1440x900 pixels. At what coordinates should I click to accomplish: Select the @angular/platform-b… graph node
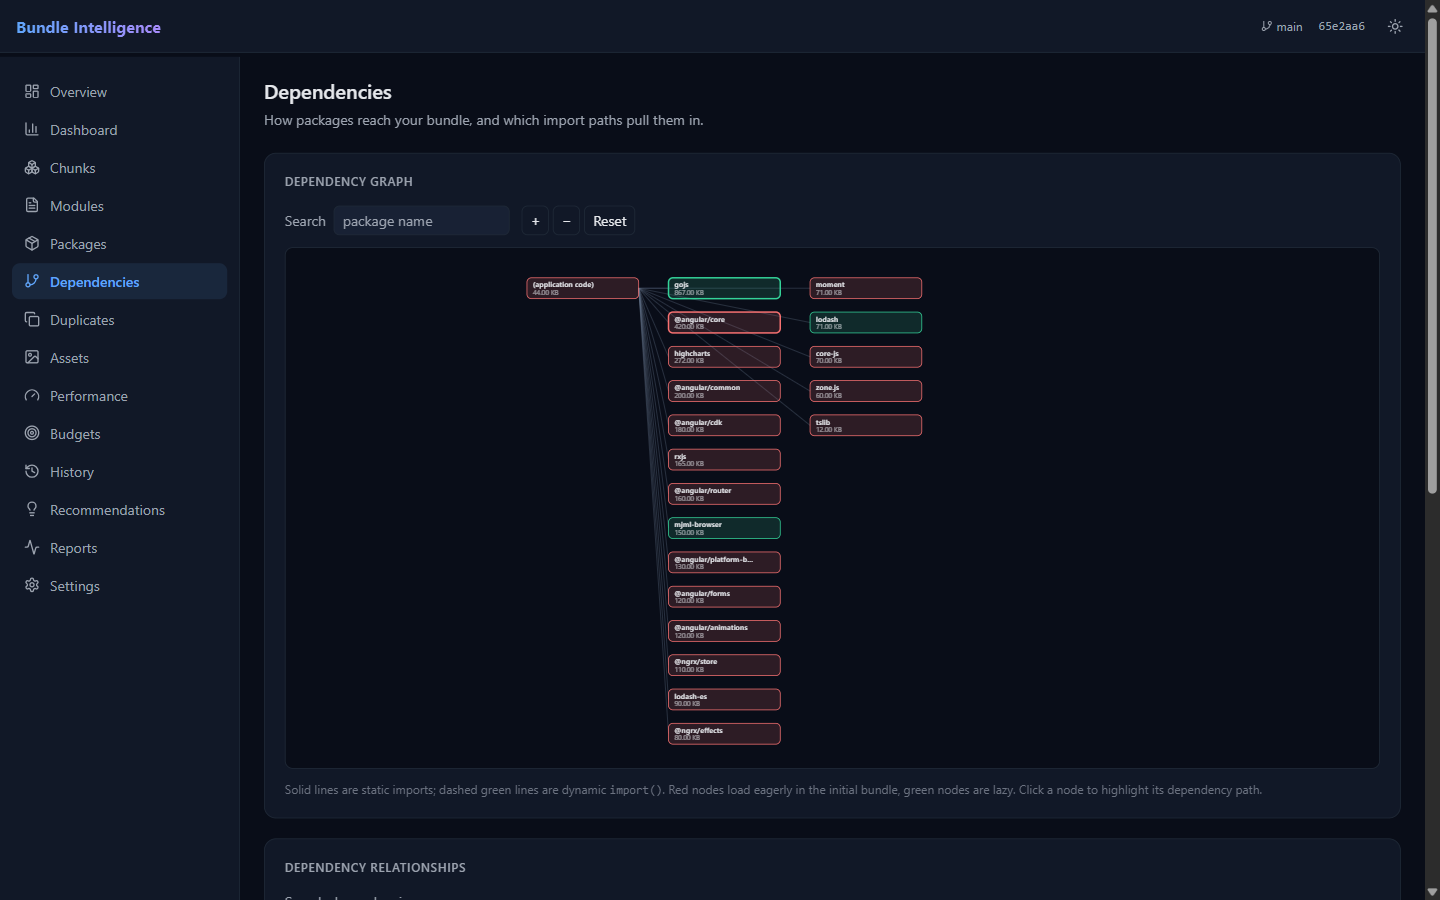[x=724, y=562]
